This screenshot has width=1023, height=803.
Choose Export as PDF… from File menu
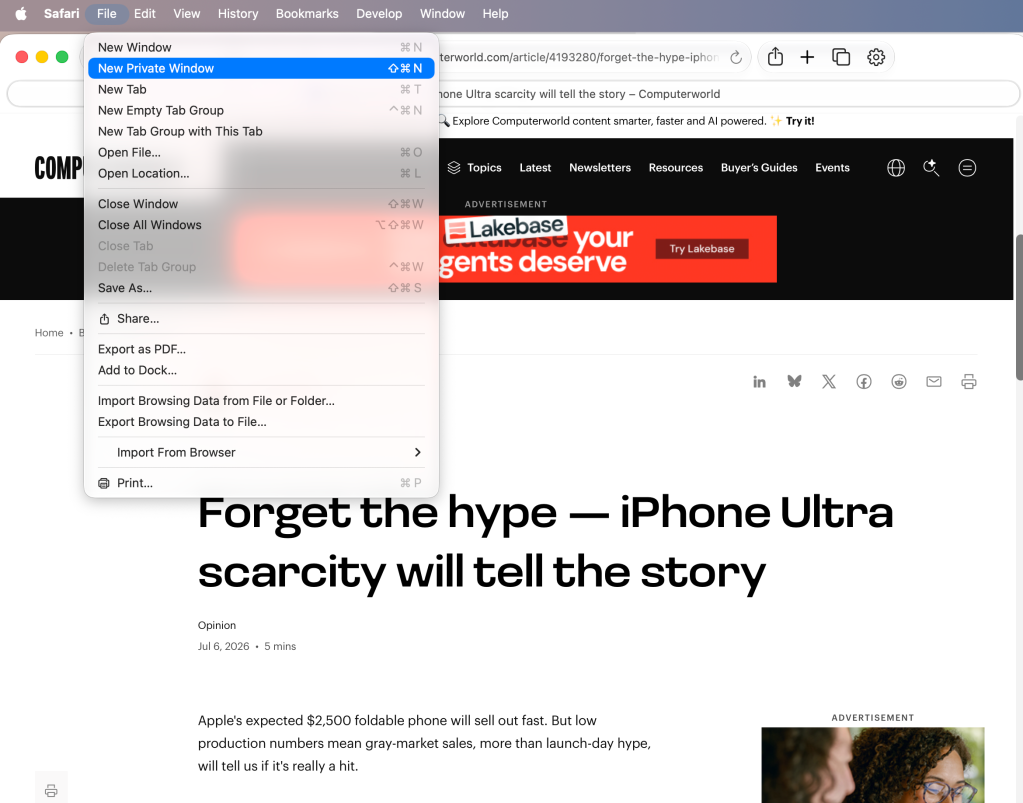point(261,349)
